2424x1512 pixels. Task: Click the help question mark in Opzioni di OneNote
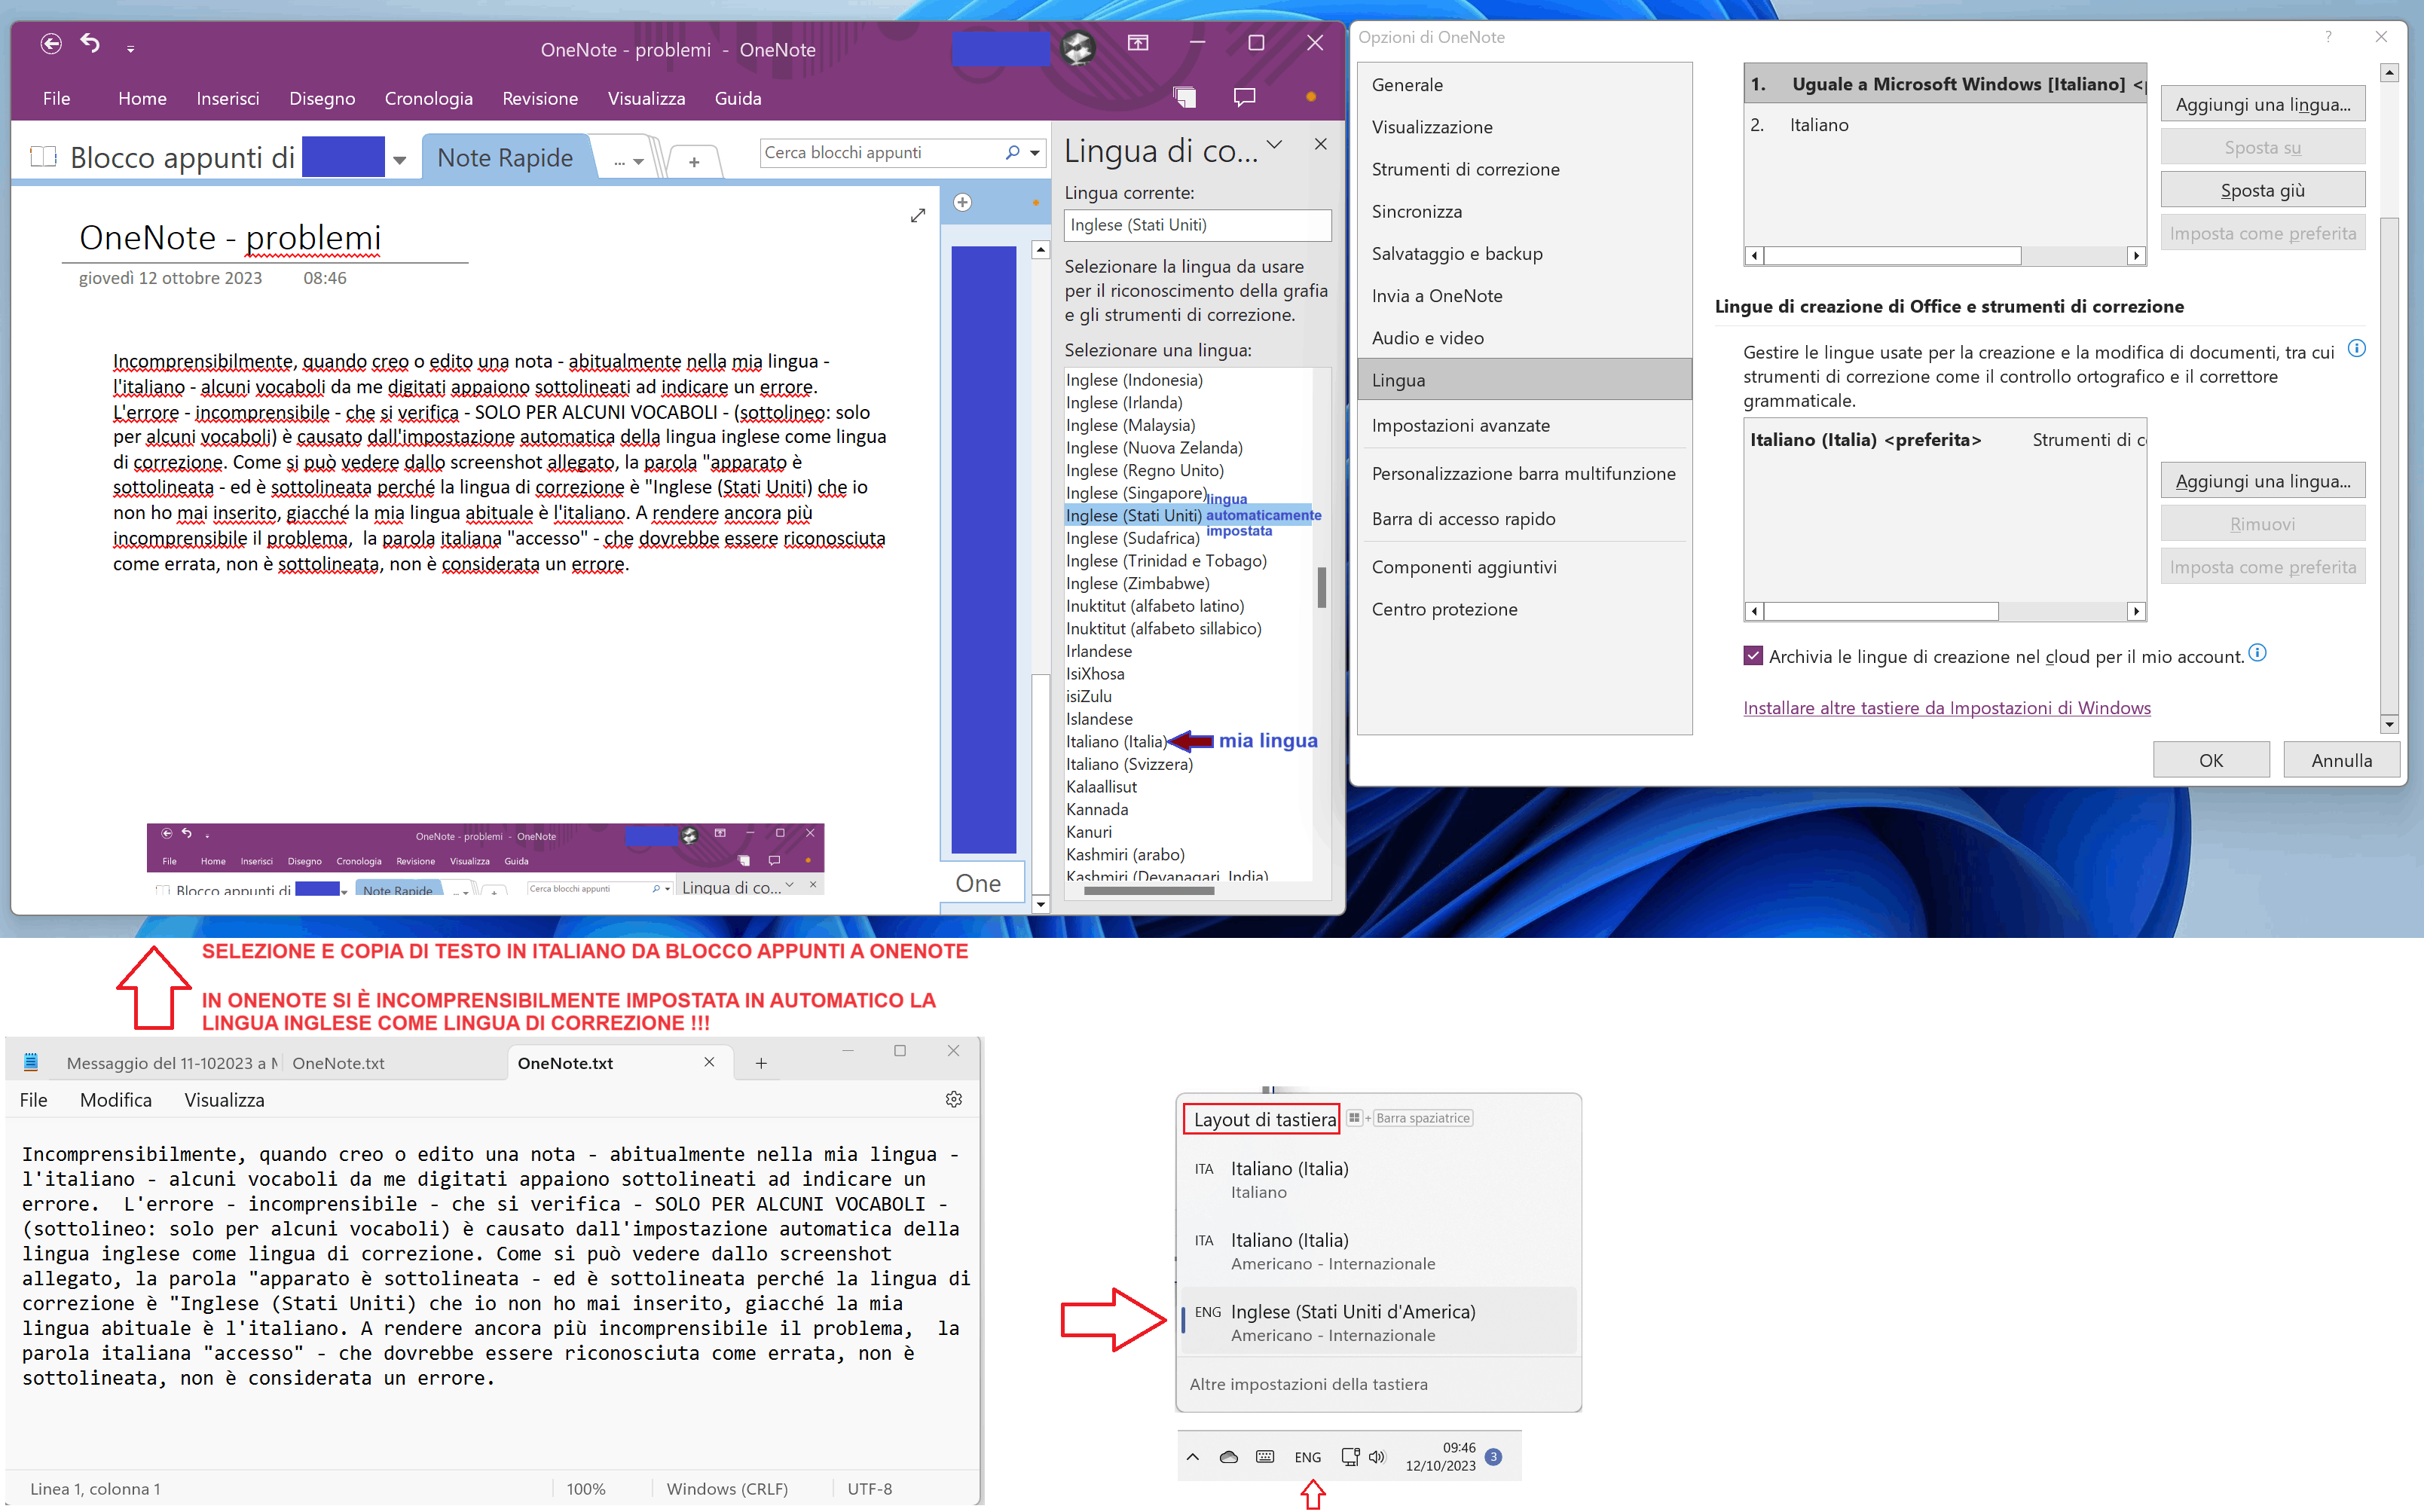tap(2328, 37)
